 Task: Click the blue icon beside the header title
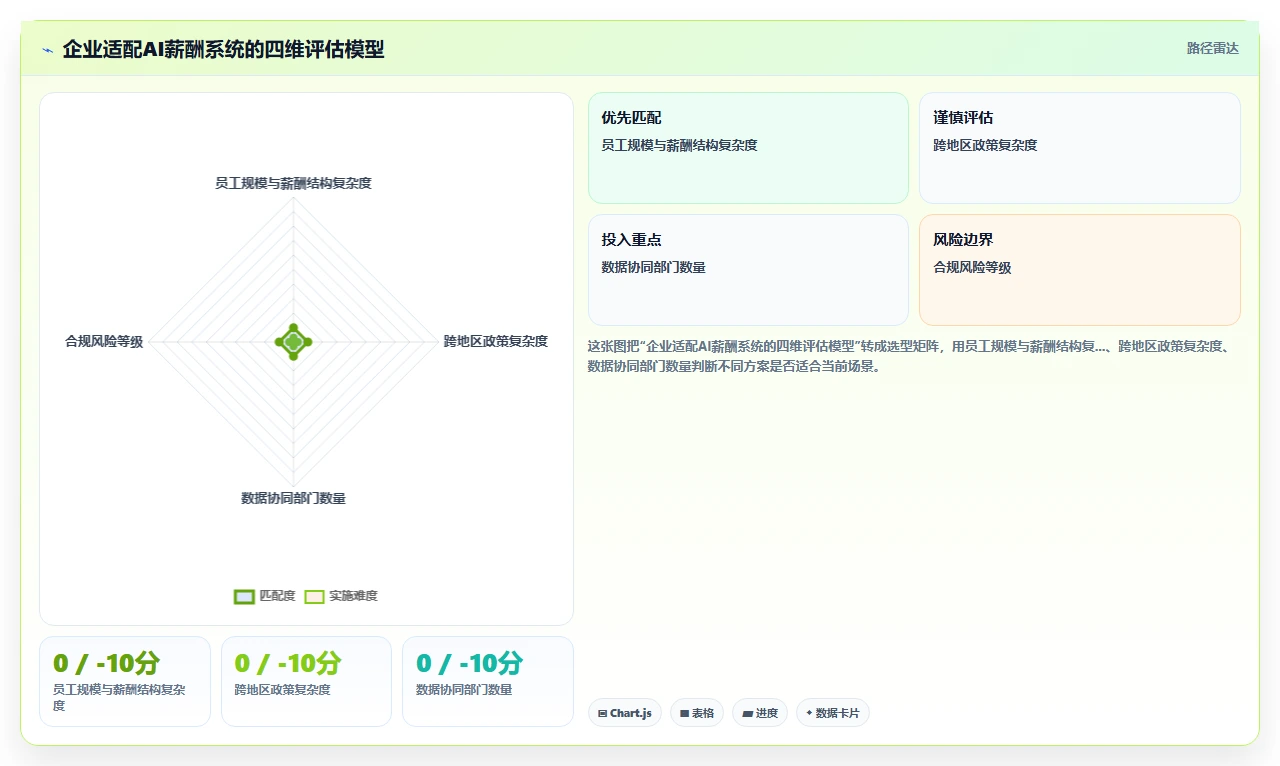point(47,49)
